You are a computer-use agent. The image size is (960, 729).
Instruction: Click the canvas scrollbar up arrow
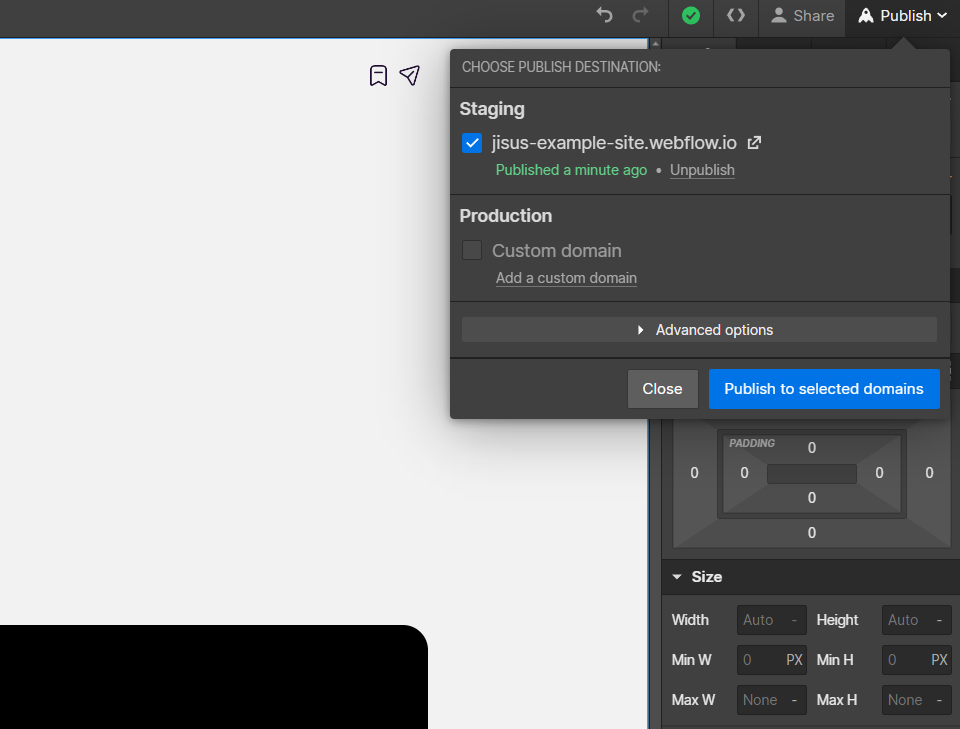point(655,44)
